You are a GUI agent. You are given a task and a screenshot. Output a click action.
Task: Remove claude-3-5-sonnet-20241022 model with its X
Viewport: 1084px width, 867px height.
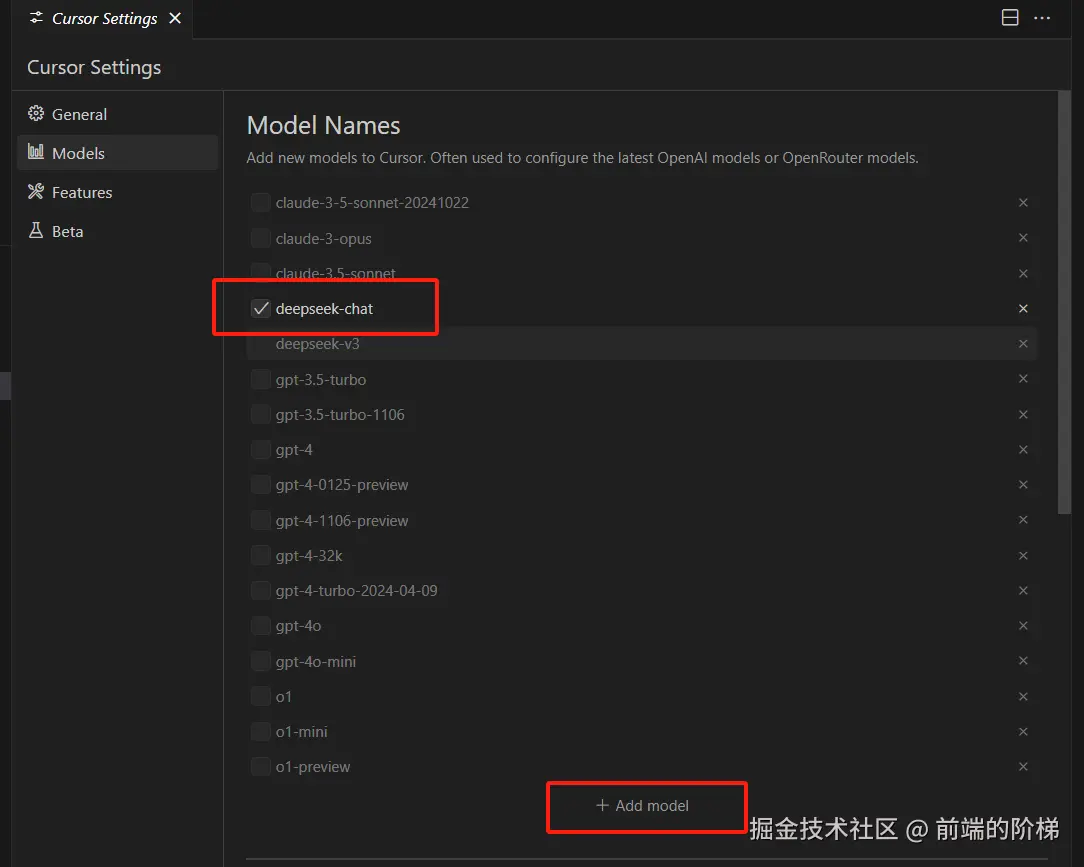click(1023, 203)
